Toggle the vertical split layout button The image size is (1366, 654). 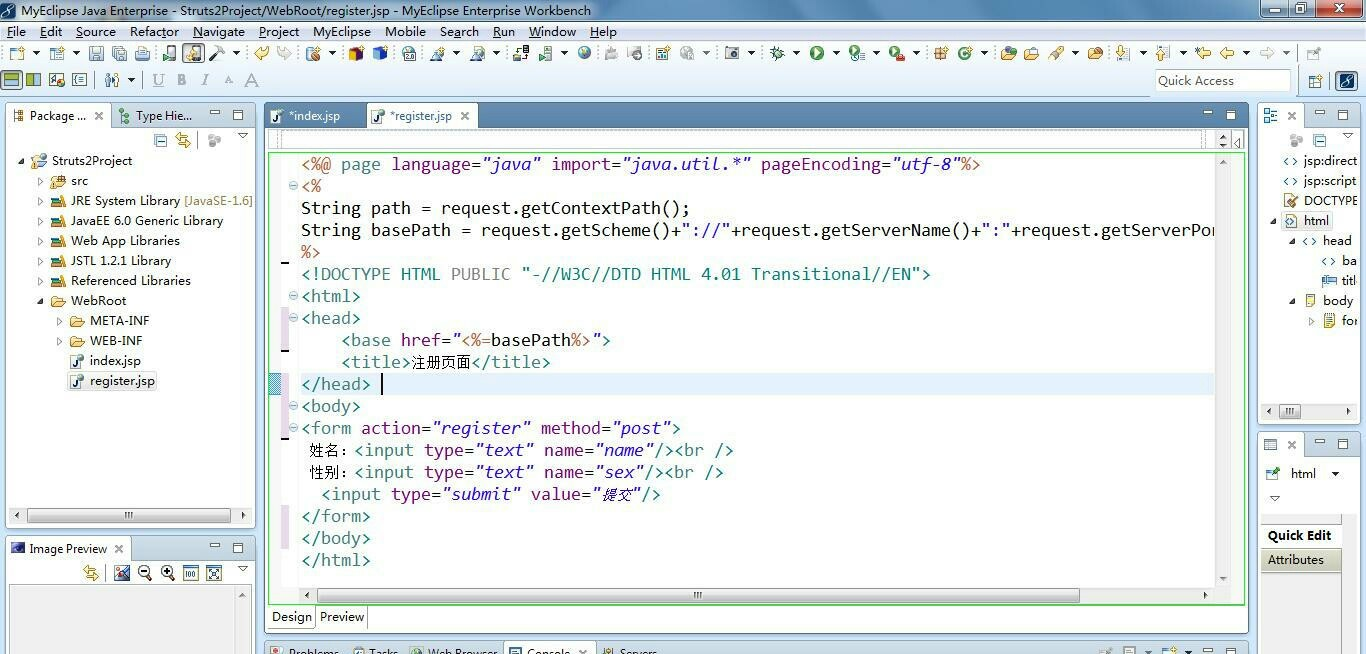[33, 80]
